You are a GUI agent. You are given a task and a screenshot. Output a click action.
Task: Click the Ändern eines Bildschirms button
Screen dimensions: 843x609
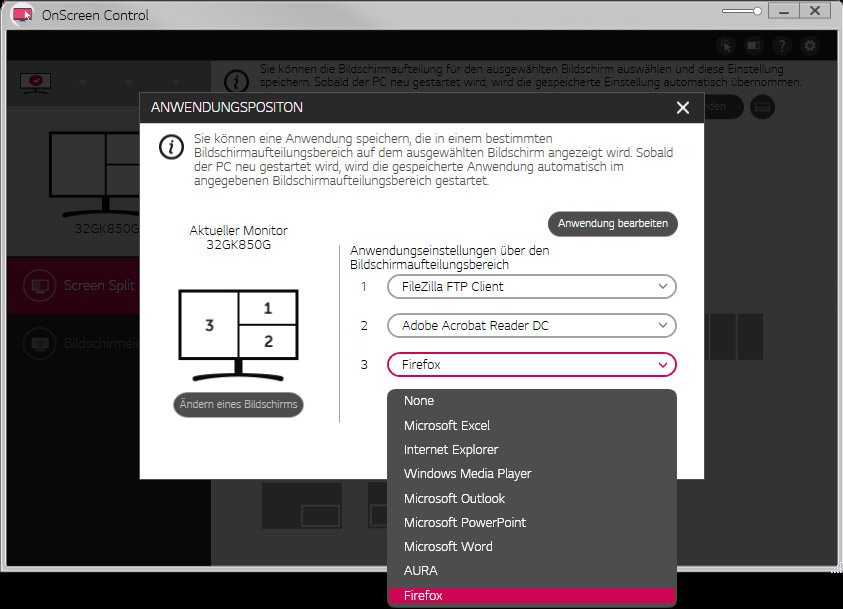pyautogui.click(x=238, y=405)
